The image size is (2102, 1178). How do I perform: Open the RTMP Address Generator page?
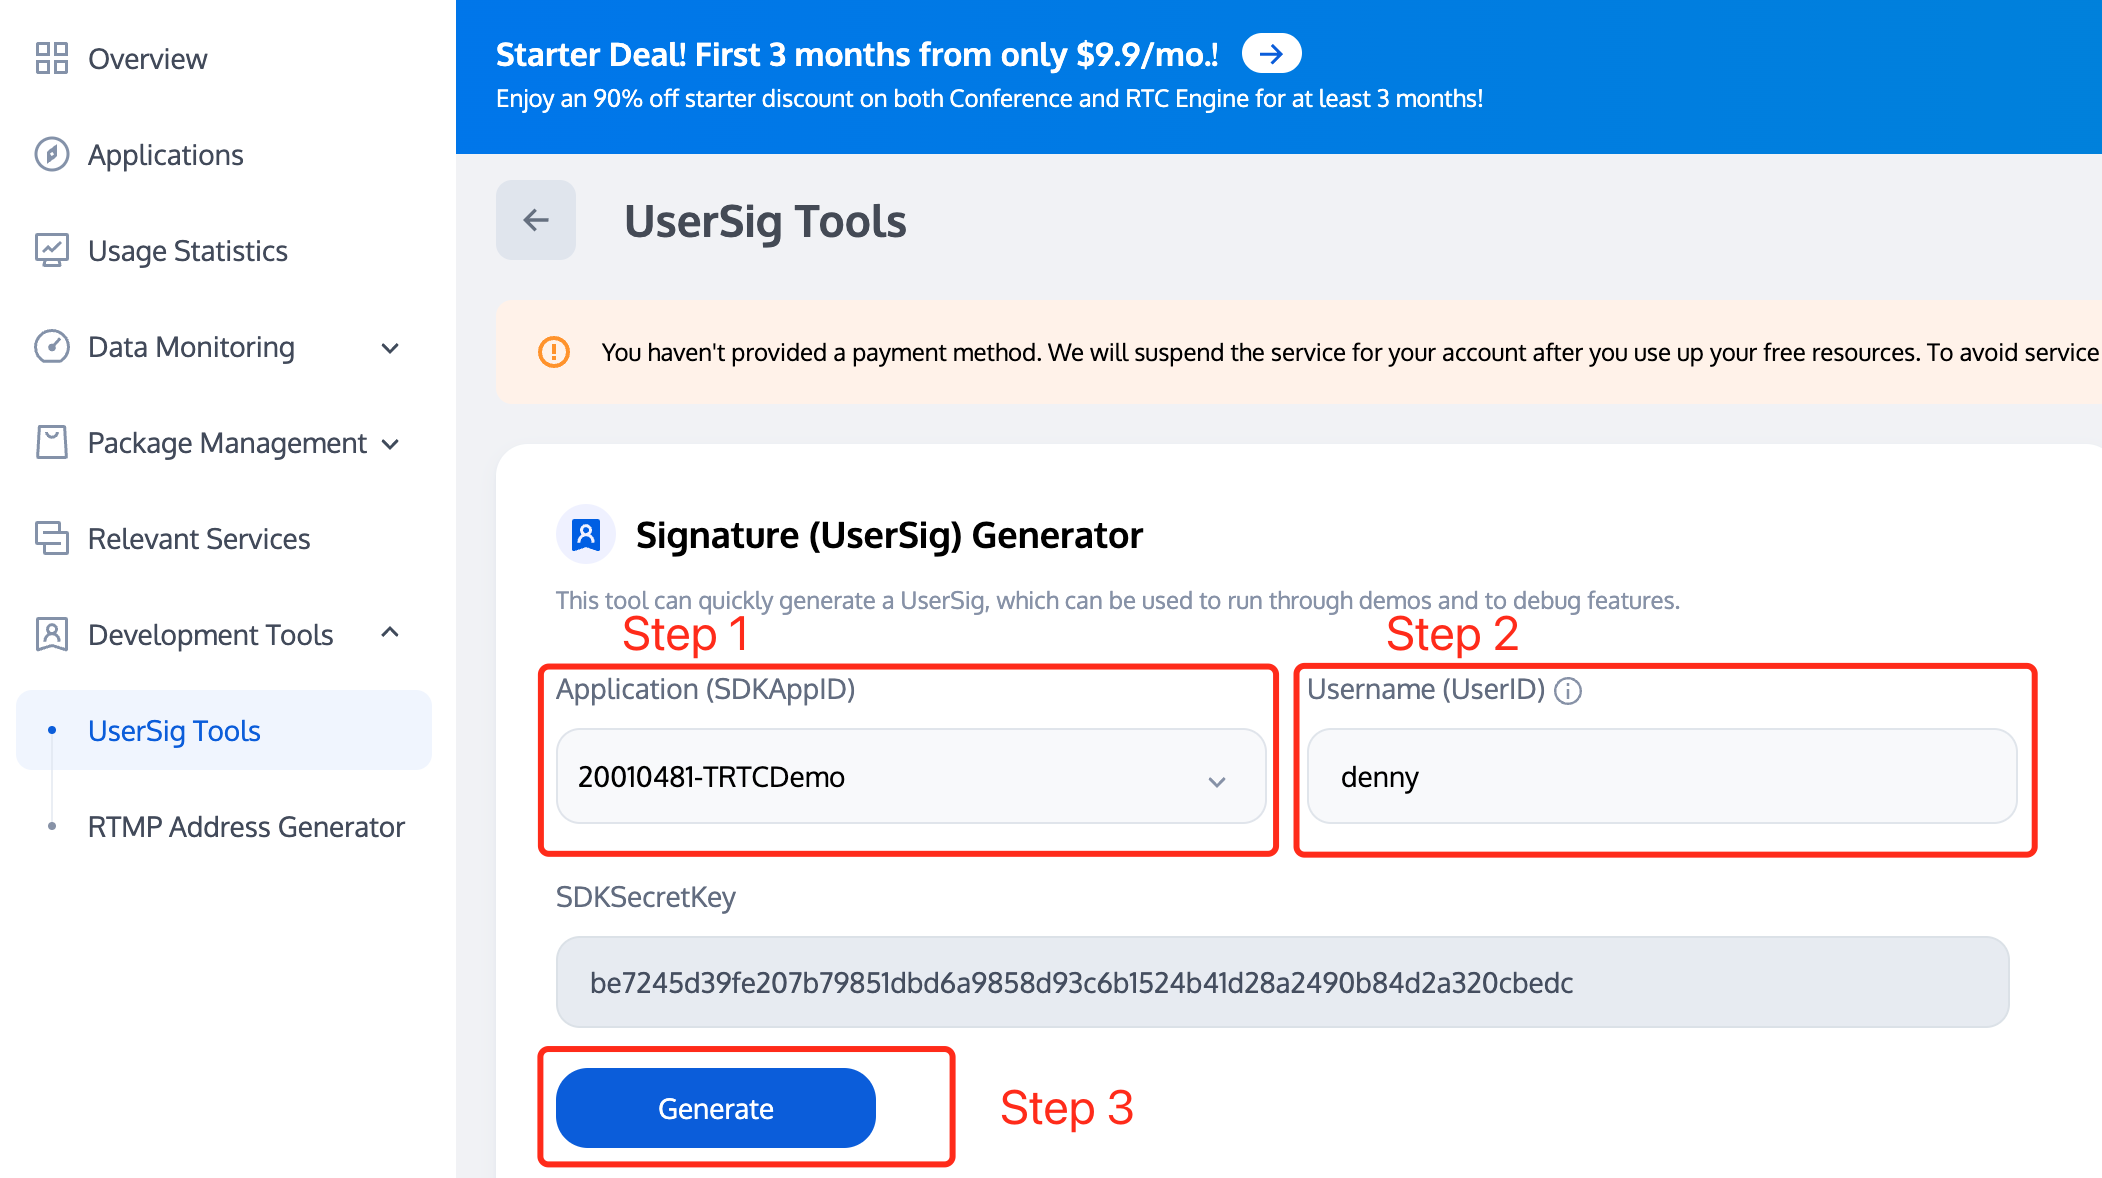click(x=246, y=826)
